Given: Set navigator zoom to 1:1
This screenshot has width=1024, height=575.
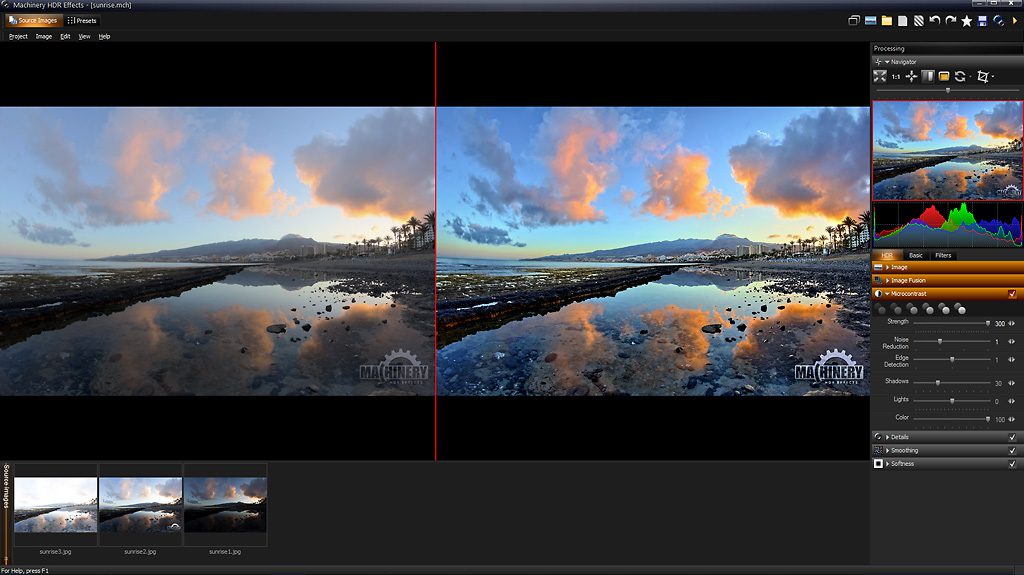Looking at the screenshot, I should (896, 76).
